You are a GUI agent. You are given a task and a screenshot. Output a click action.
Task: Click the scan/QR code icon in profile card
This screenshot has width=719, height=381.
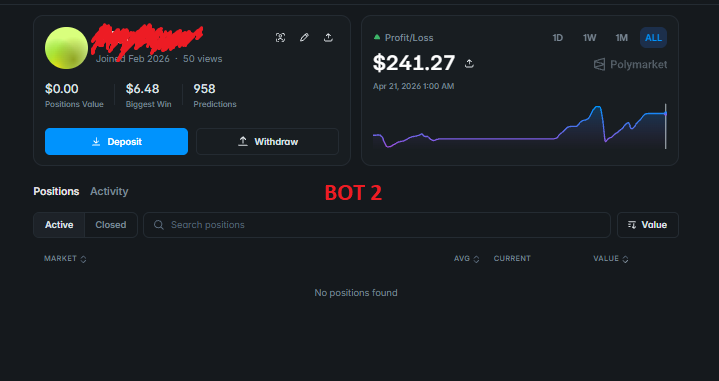click(x=280, y=38)
